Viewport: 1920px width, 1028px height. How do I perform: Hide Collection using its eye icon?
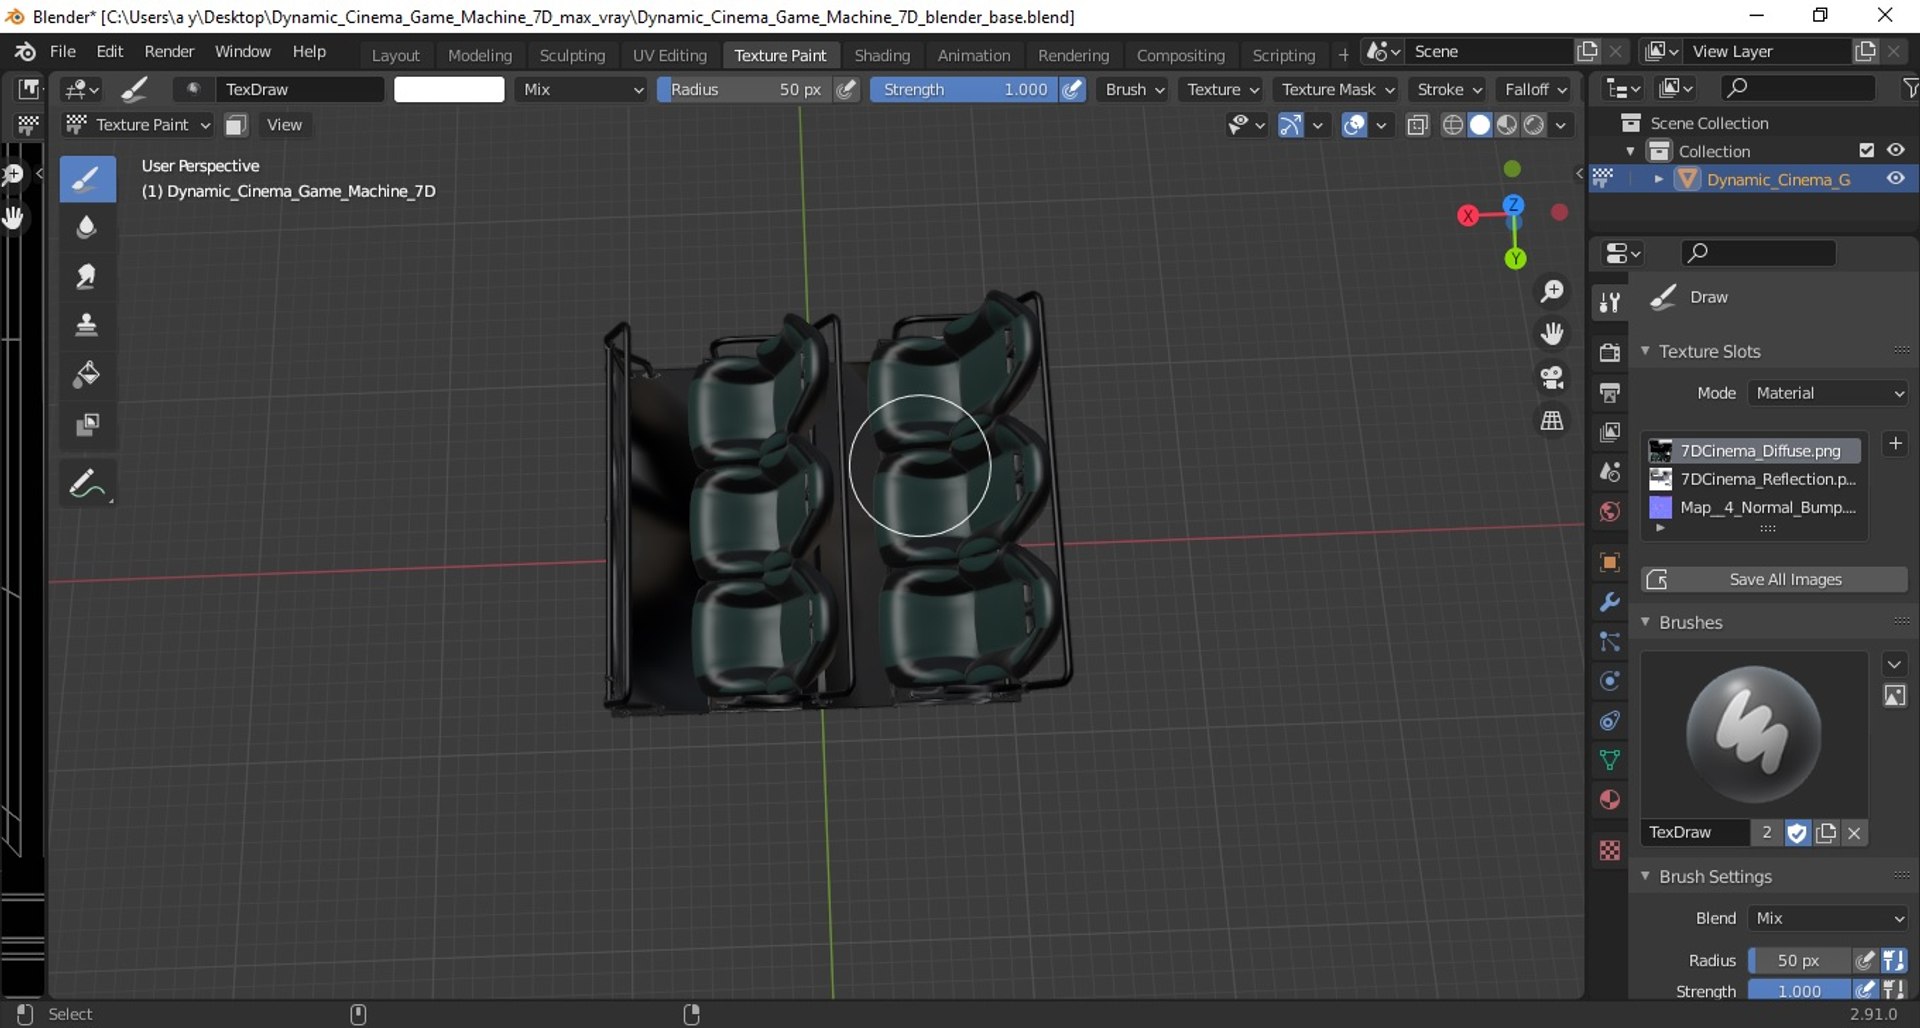(x=1896, y=150)
